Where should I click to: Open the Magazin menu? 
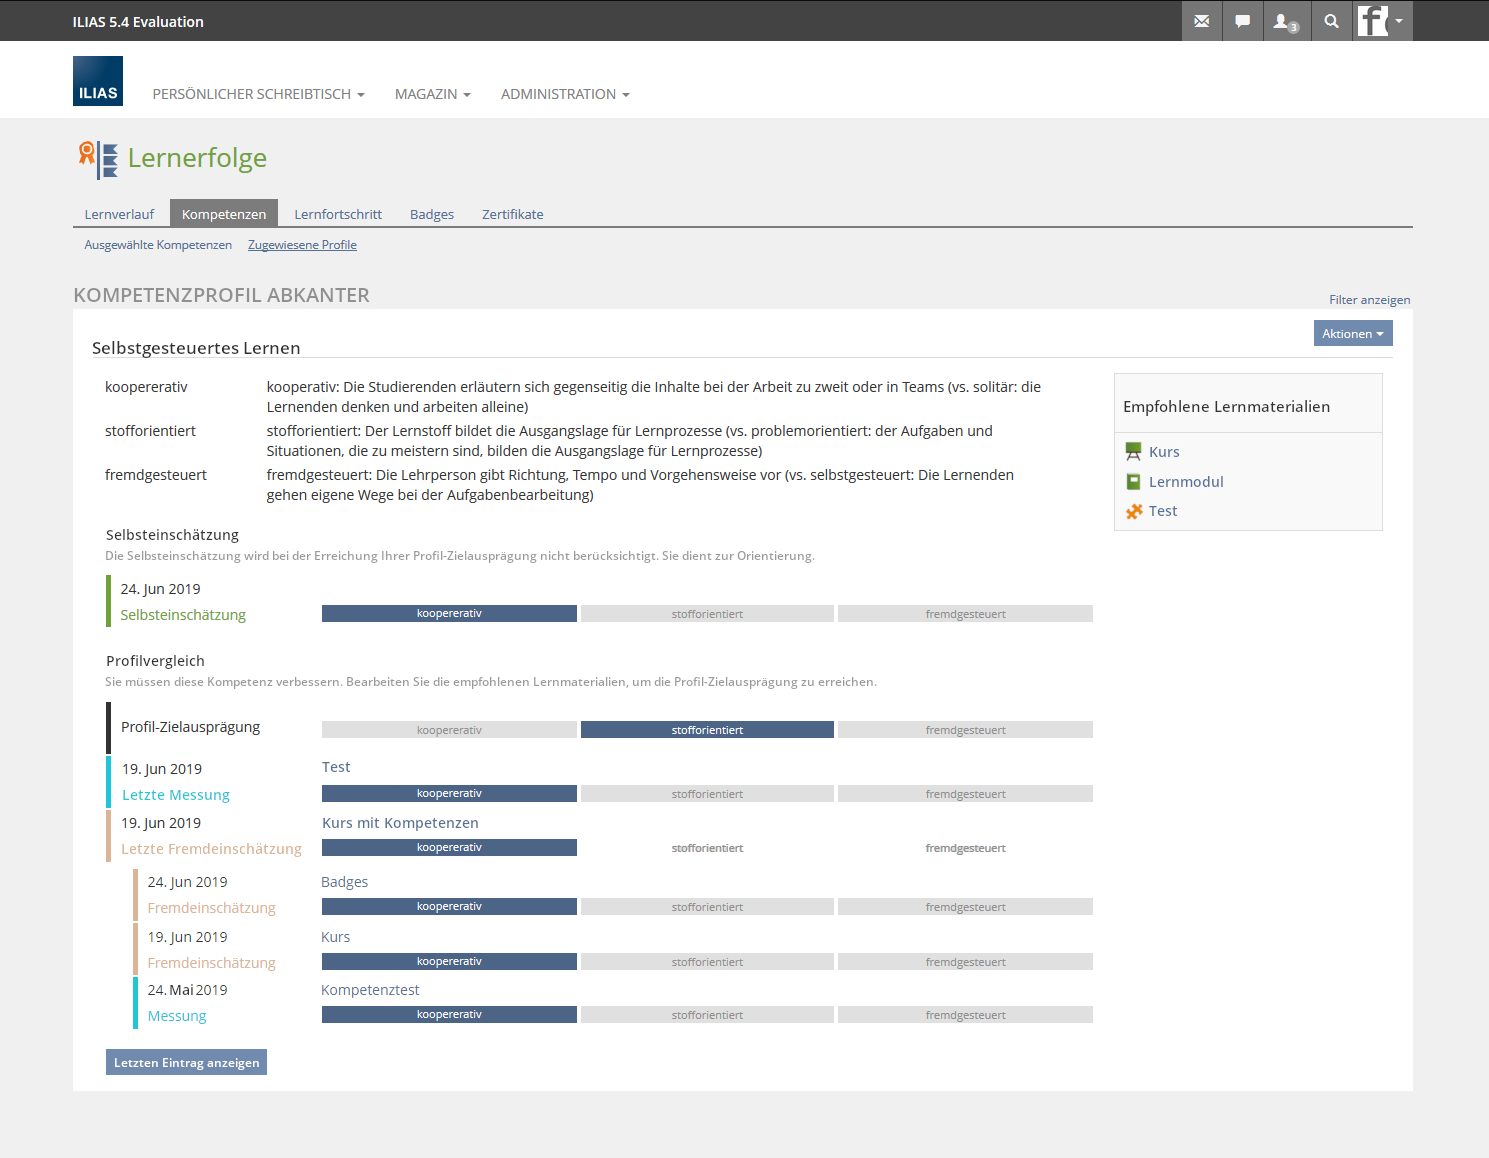tap(432, 94)
